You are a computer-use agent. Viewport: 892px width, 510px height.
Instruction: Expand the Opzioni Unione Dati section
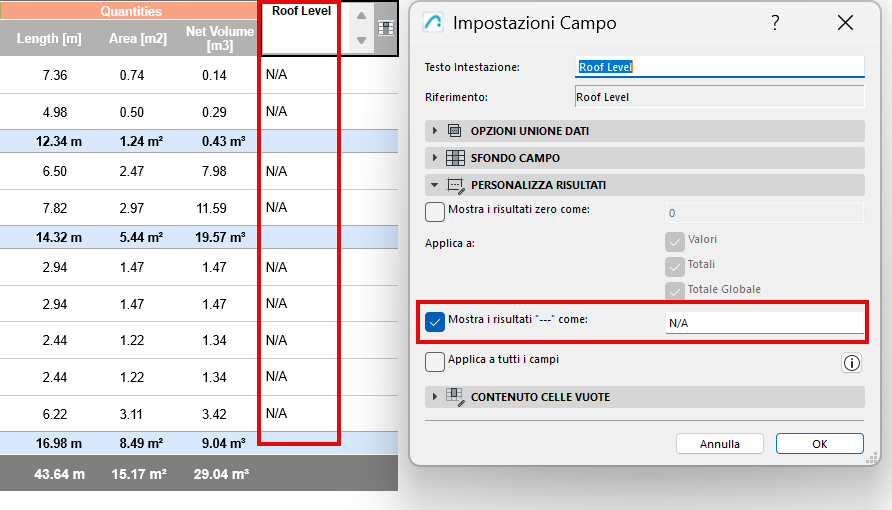[x=435, y=131]
